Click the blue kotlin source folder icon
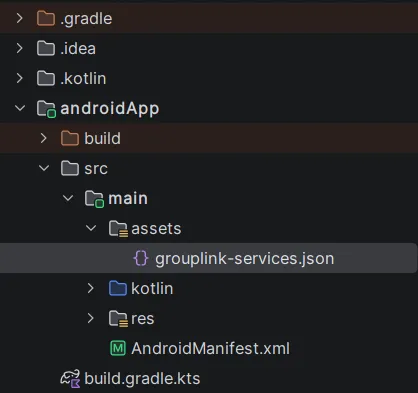 (118, 288)
